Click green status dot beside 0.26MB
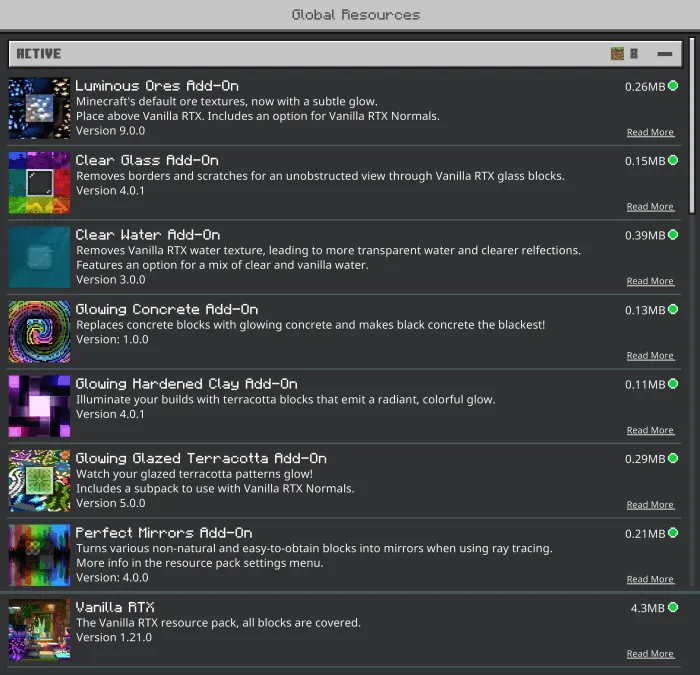700x675 pixels. pos(673,86)
